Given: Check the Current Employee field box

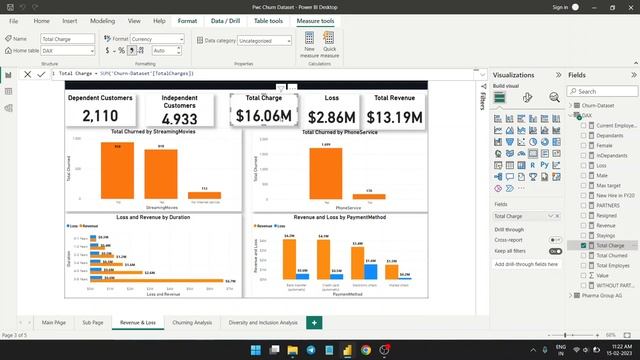Looking at the screenshot, I should coord(583,125).
